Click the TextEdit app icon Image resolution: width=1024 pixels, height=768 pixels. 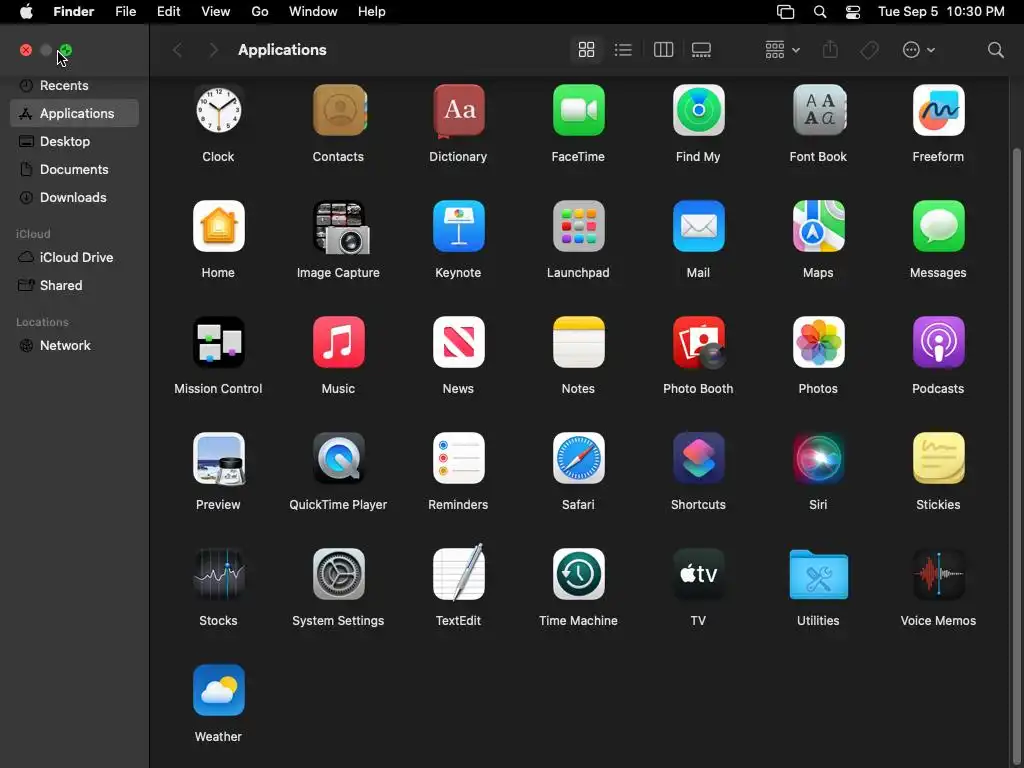coord(458,572)
